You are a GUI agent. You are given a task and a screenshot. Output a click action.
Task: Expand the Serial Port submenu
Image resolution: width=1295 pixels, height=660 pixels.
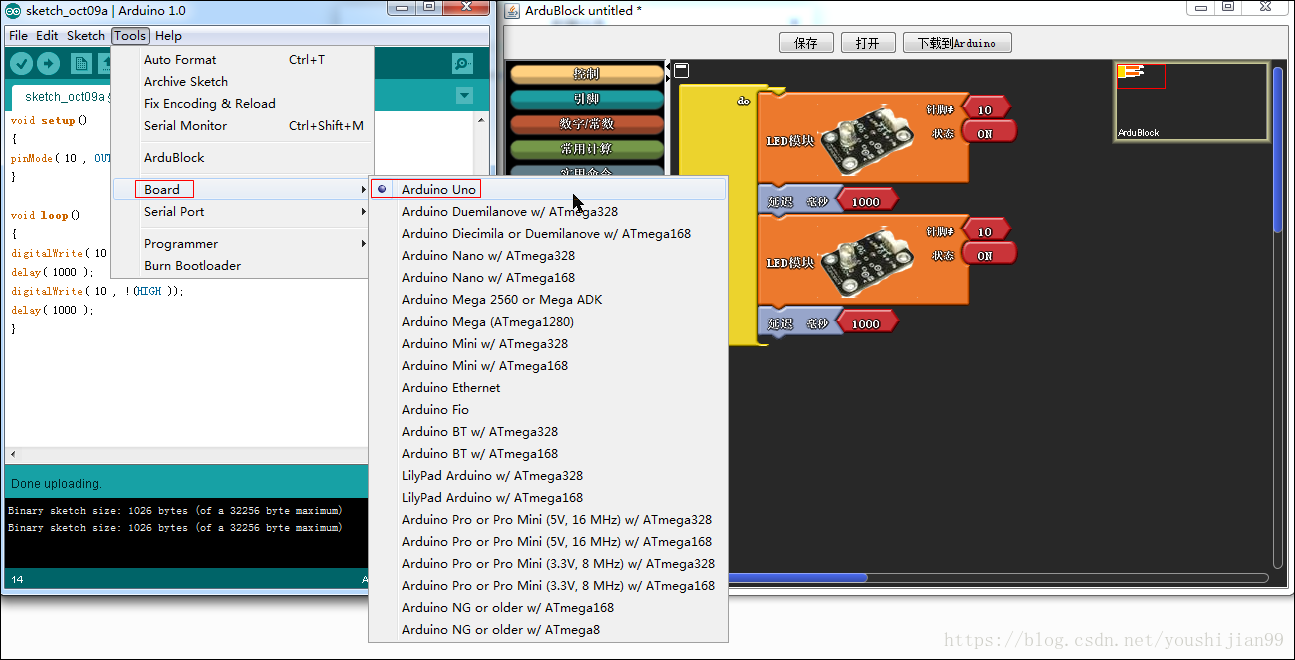pyautogui.click(x=242, y=211)
